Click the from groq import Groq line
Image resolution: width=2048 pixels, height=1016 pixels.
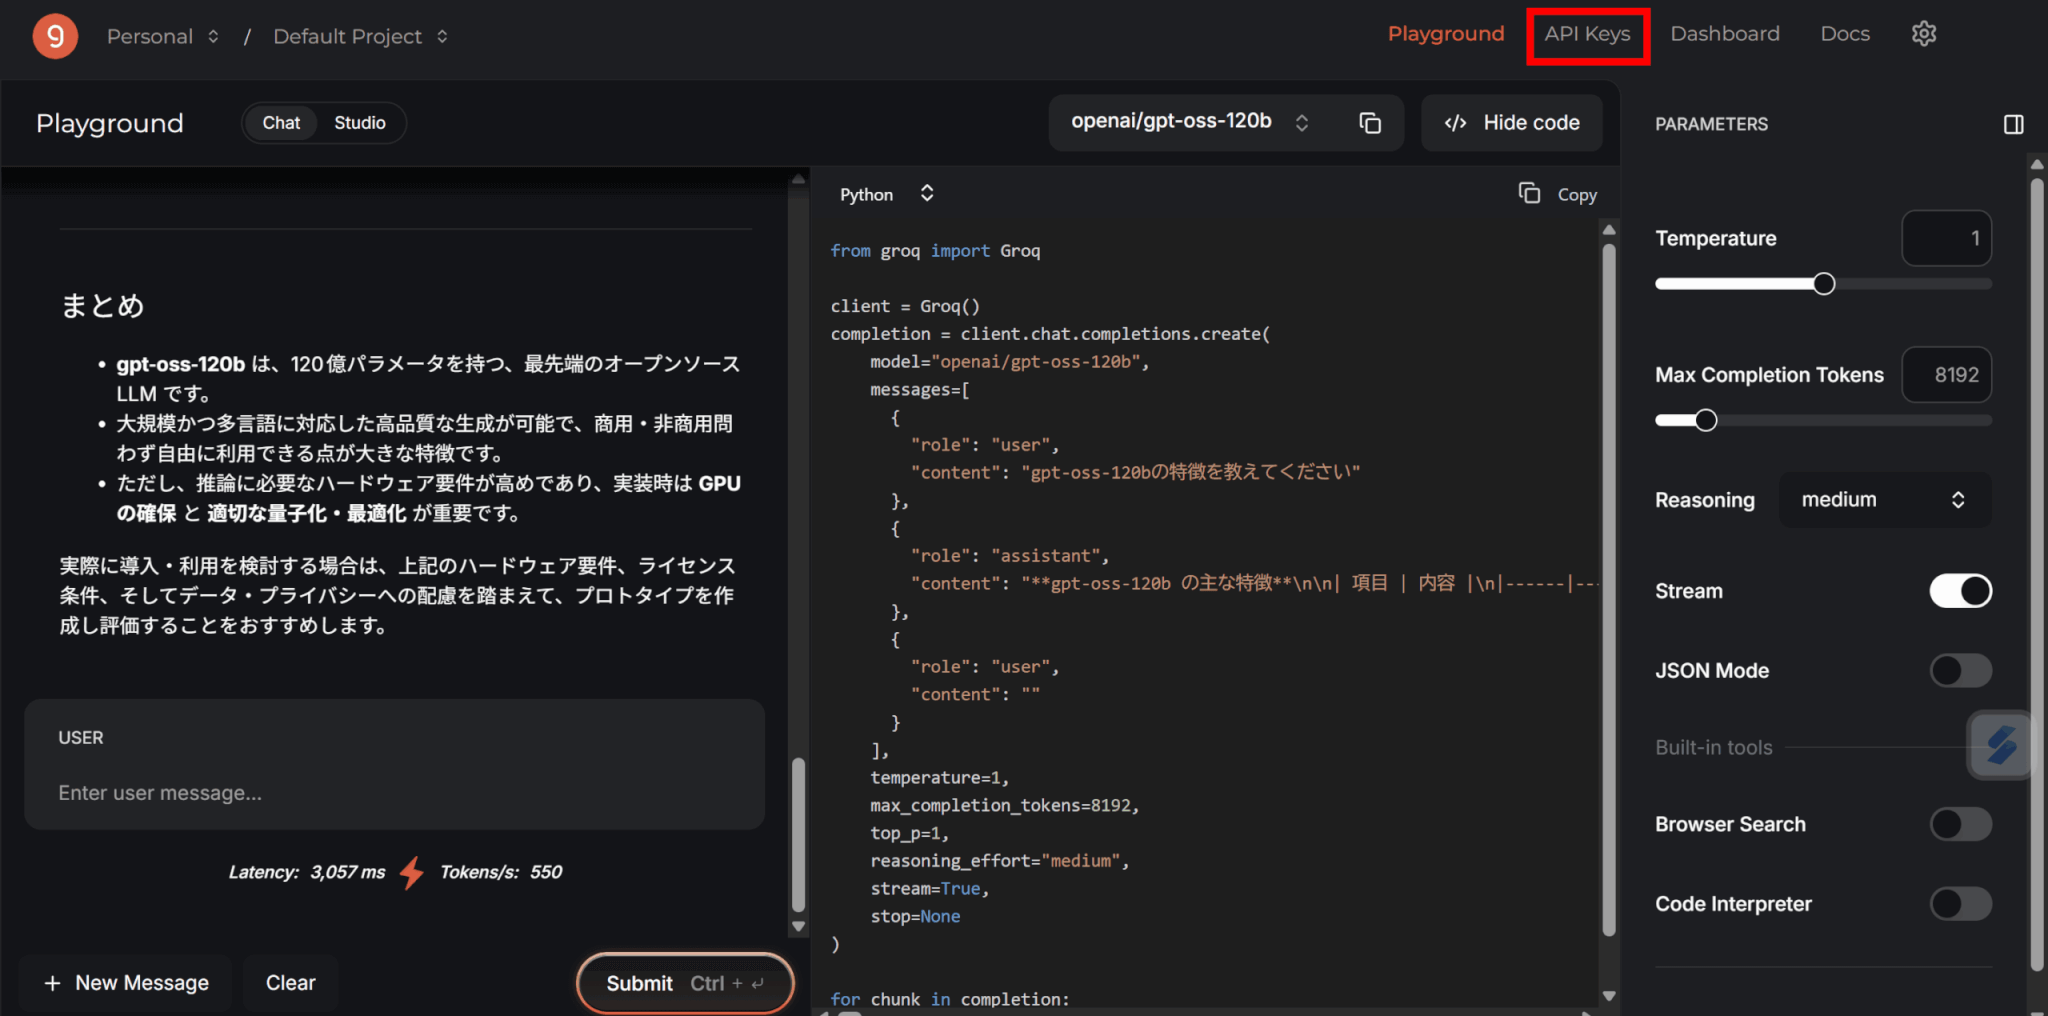(935, 251)
